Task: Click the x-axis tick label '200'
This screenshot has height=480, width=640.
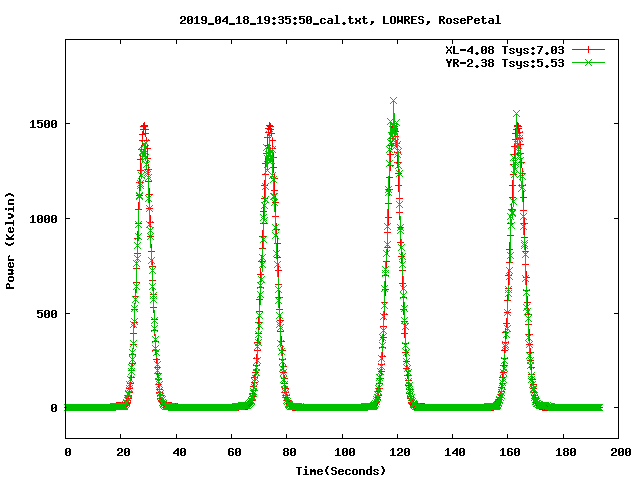Action: click(x=621, y=452)
